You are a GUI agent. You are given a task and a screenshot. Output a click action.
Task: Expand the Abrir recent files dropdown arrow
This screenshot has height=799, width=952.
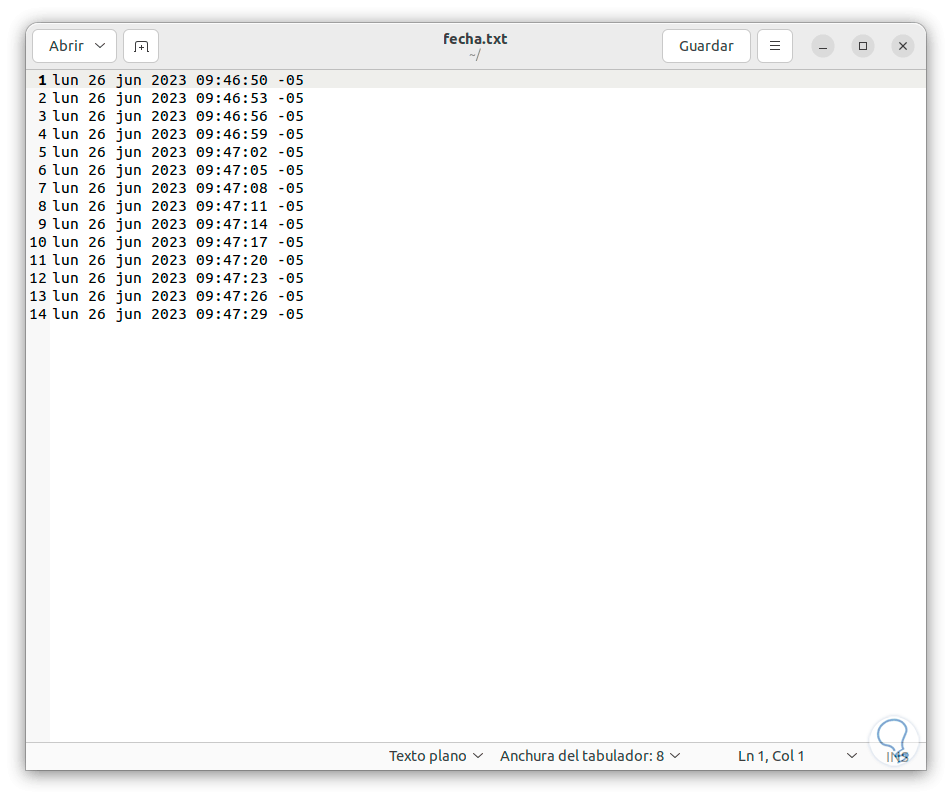(x=100, y=46)
